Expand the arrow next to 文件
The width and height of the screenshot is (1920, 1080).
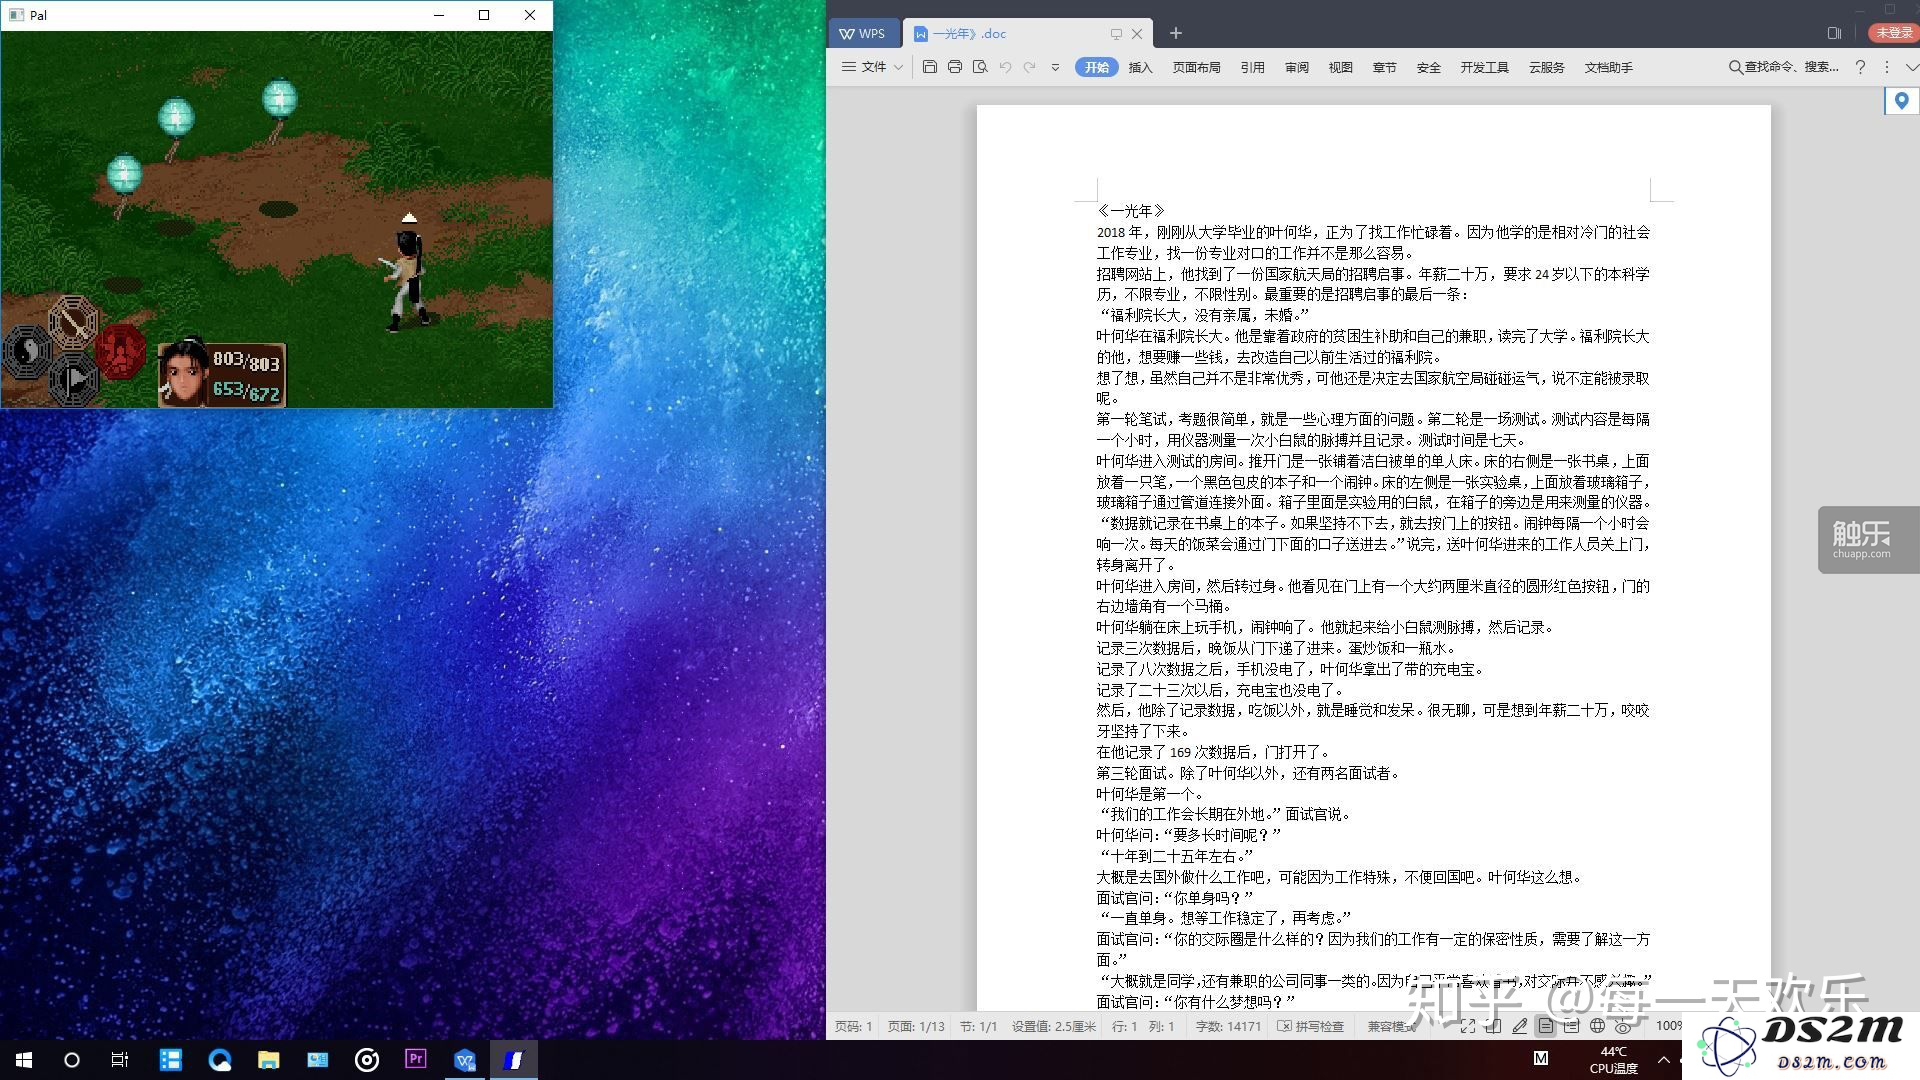[x=898, y=67]
